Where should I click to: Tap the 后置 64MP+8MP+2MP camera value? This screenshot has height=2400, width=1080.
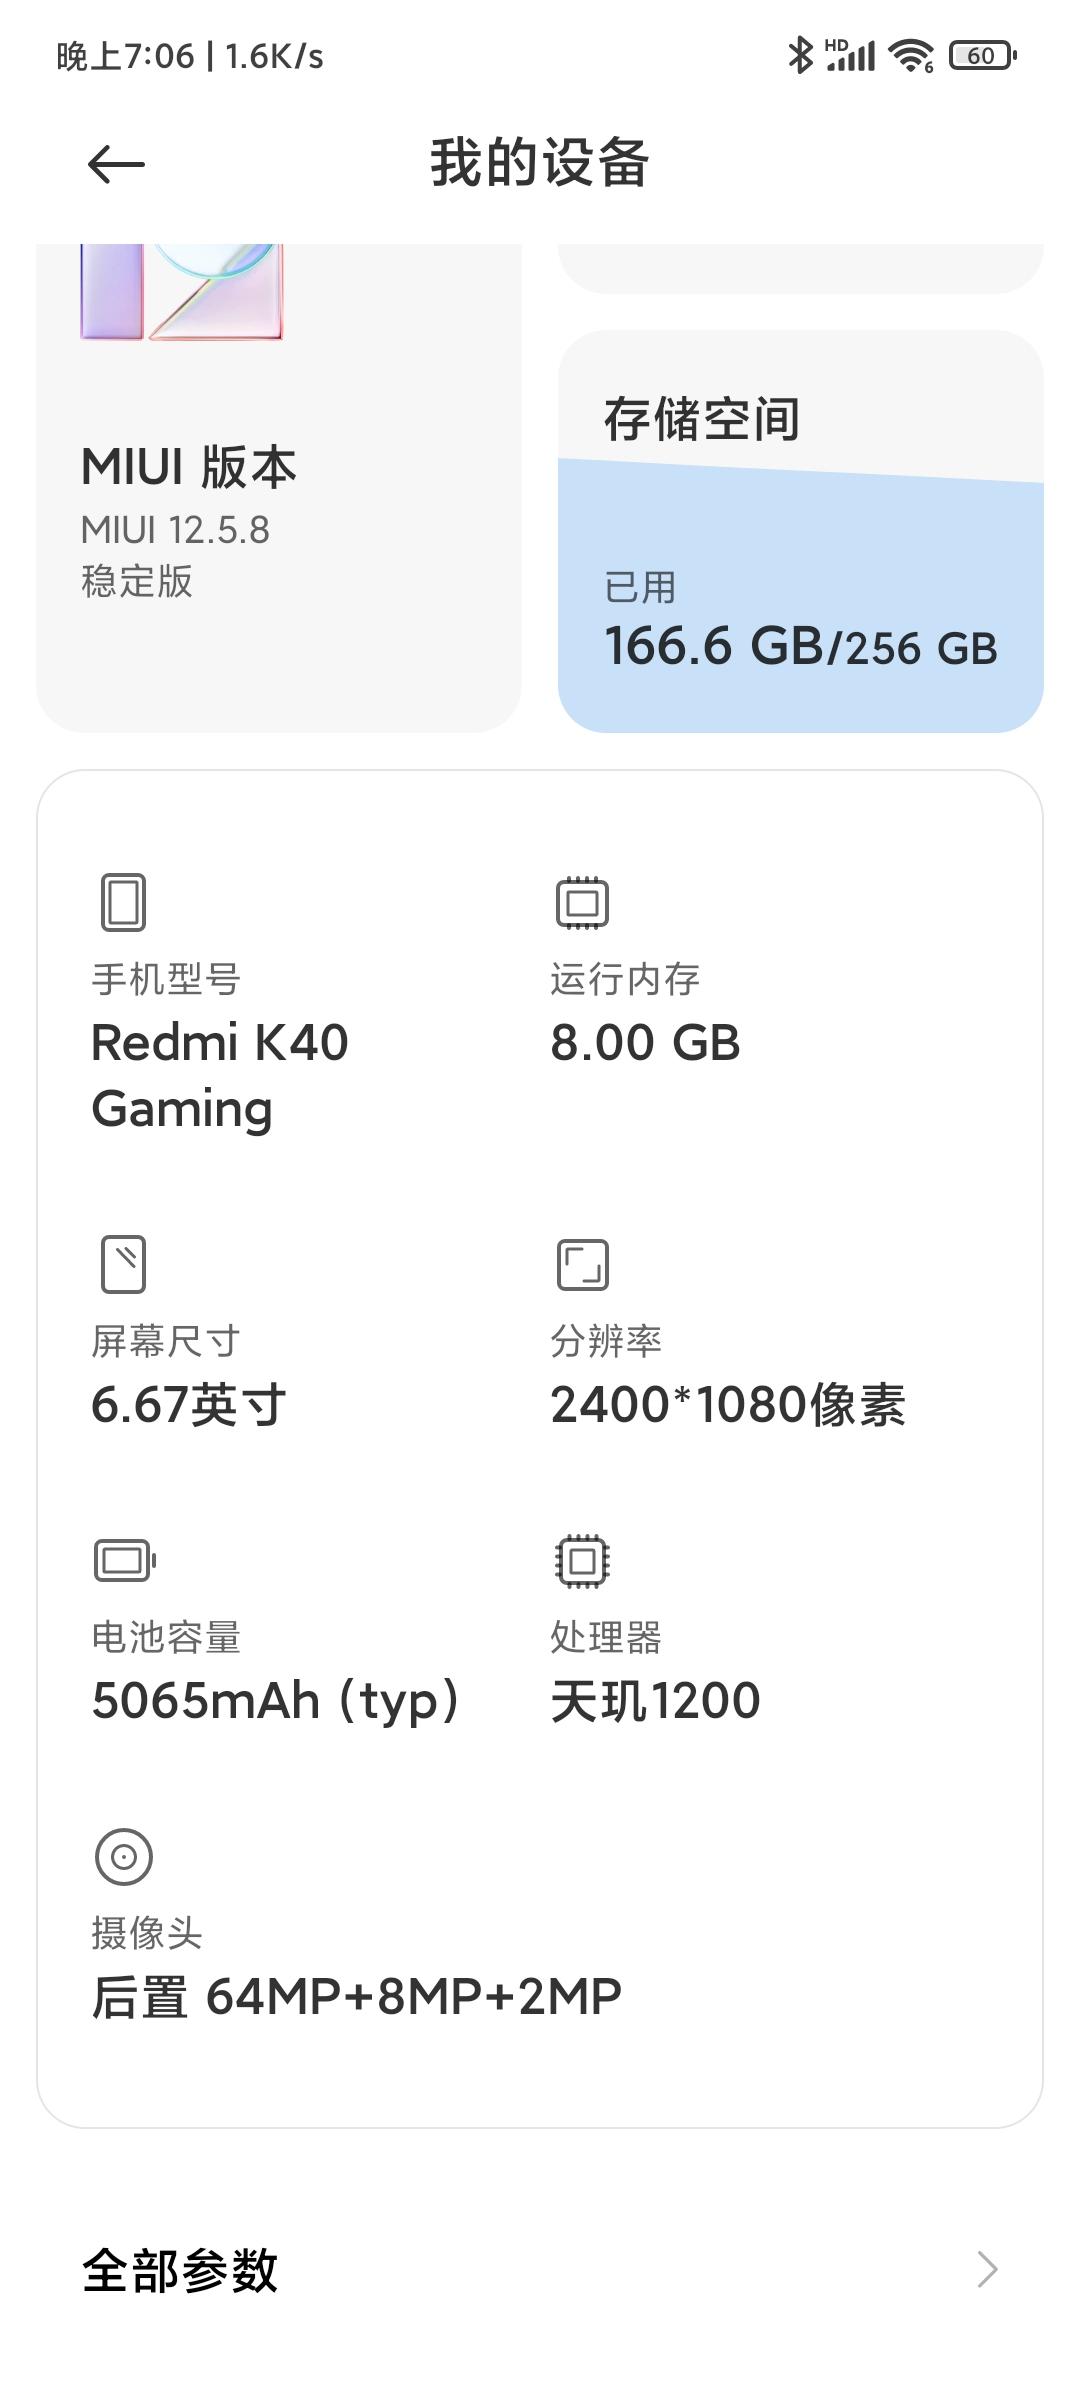[x=357, y=1997]
